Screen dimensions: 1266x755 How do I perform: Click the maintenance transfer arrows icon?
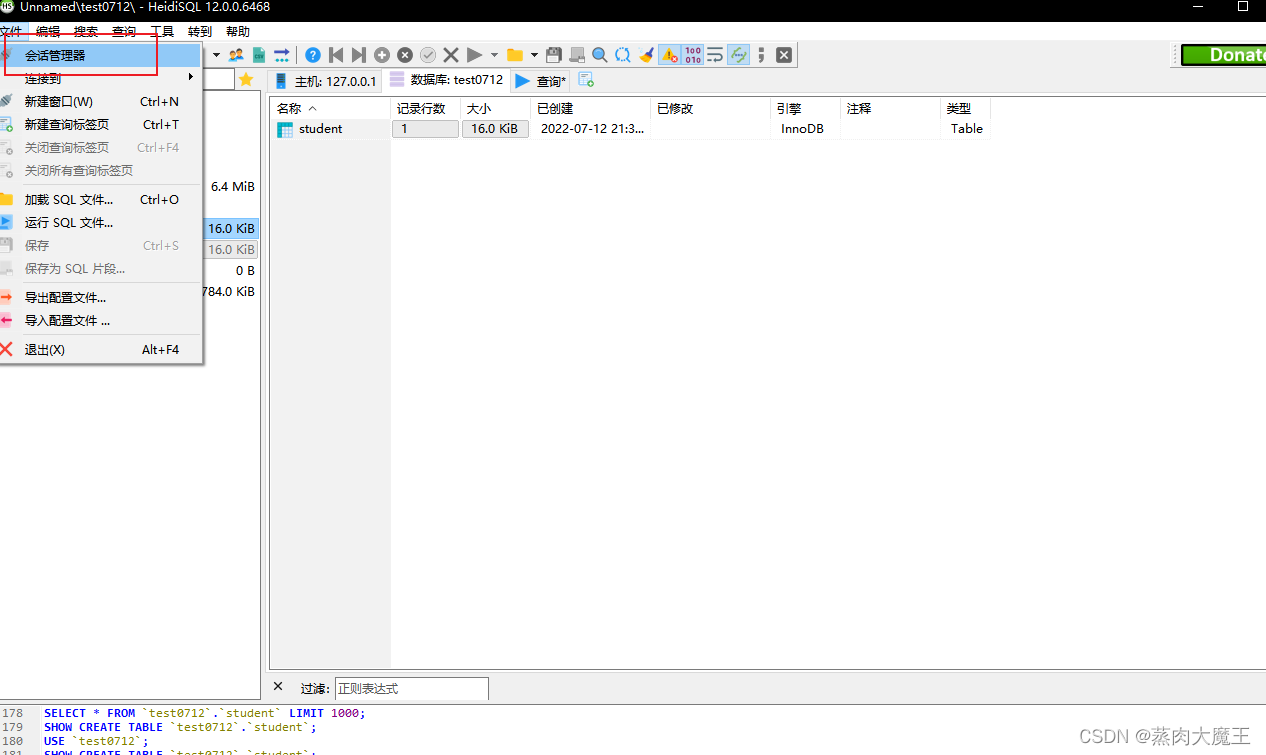coord(282,55)
